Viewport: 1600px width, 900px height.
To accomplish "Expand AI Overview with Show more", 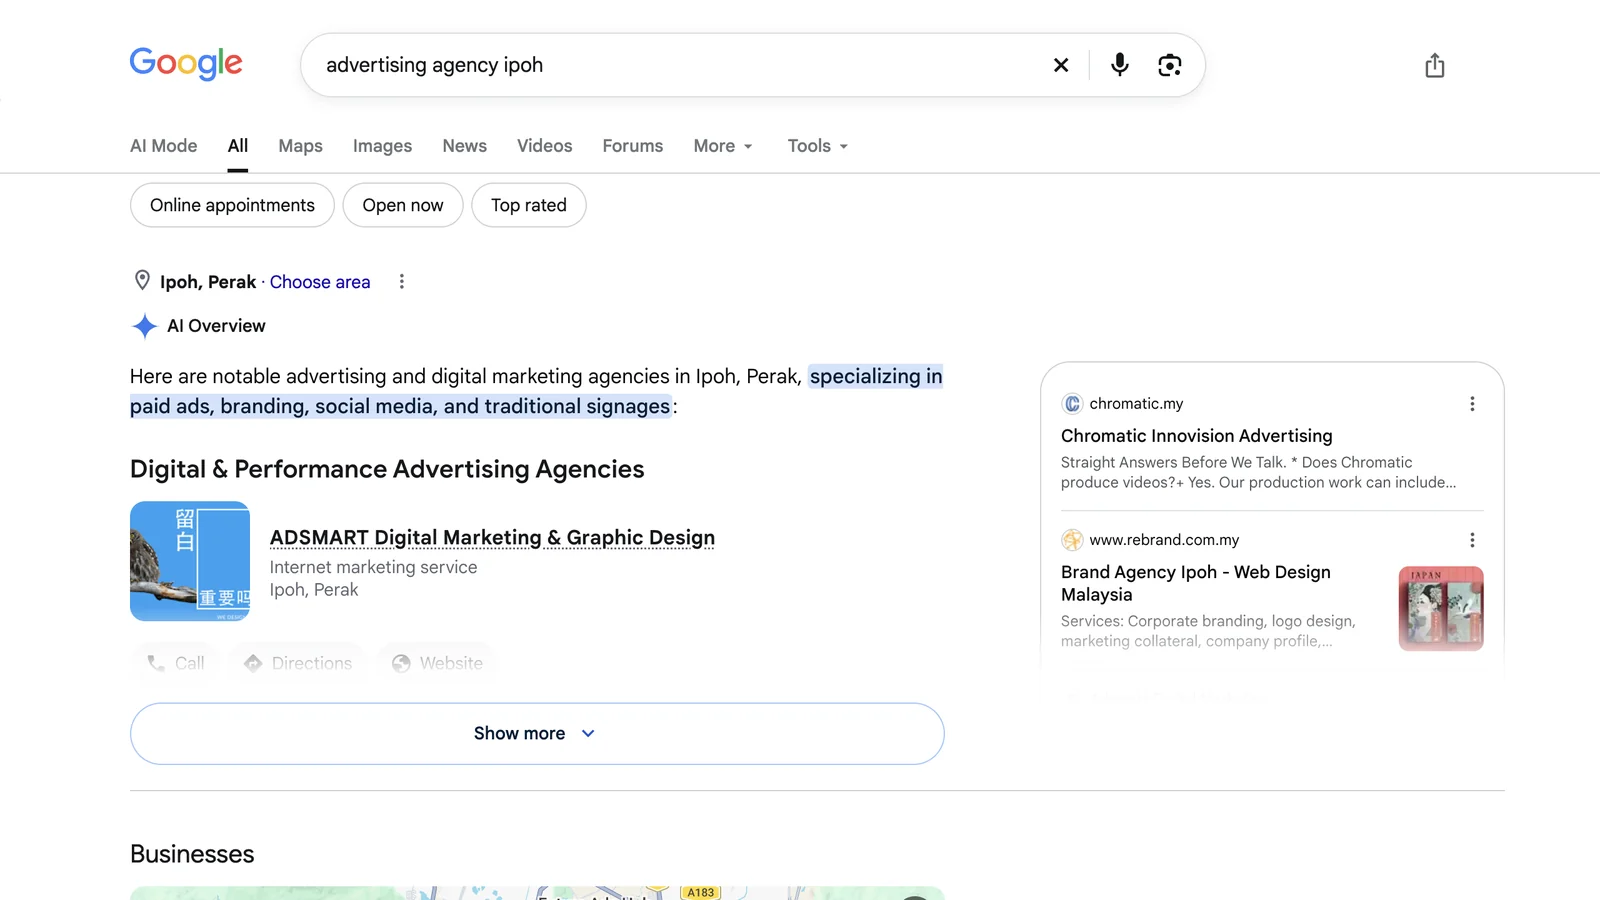I will pyautogui.click(x=537, y=734).
